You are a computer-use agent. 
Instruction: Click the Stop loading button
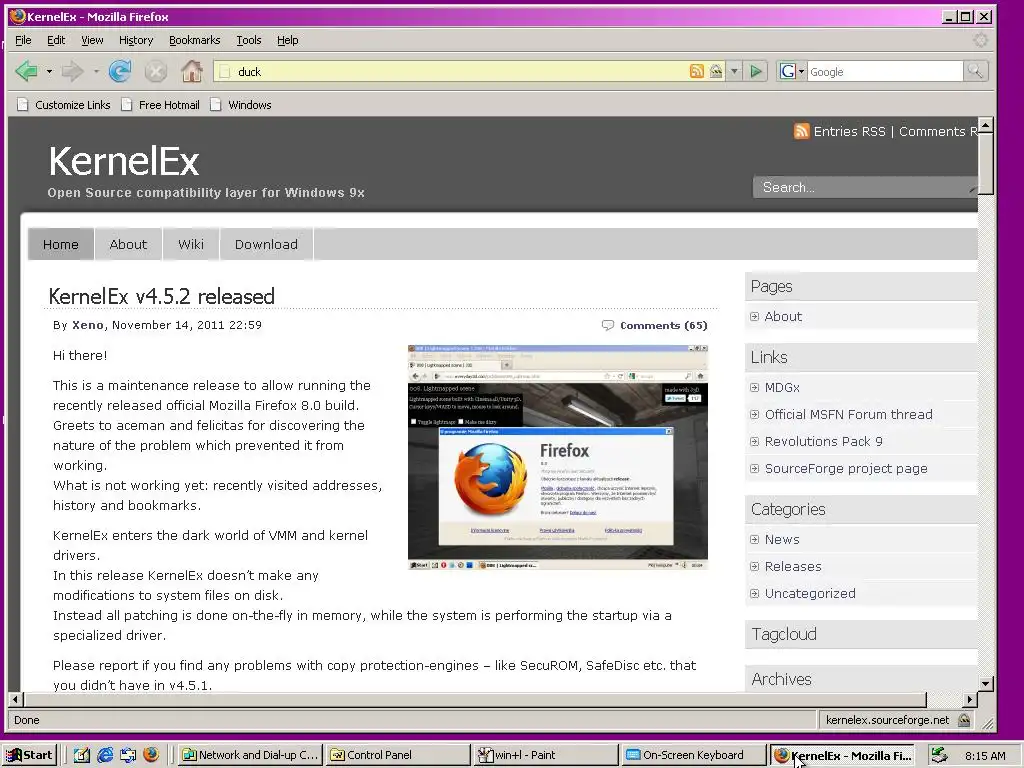tap(155, 71)
